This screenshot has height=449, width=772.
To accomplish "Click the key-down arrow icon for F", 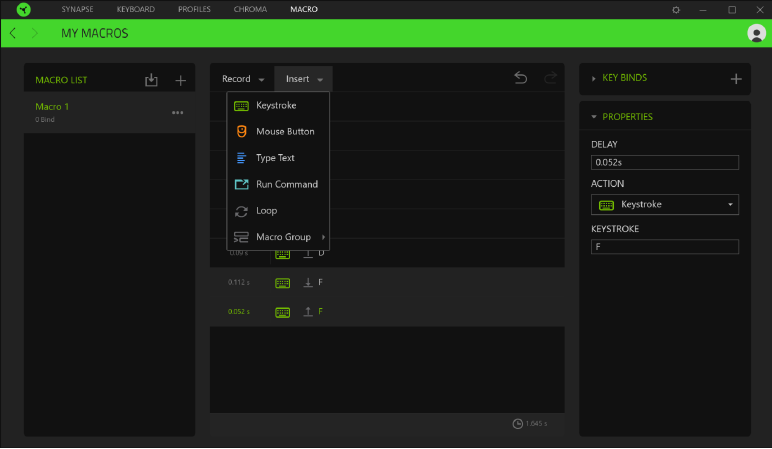I will (x=308, y=283).
